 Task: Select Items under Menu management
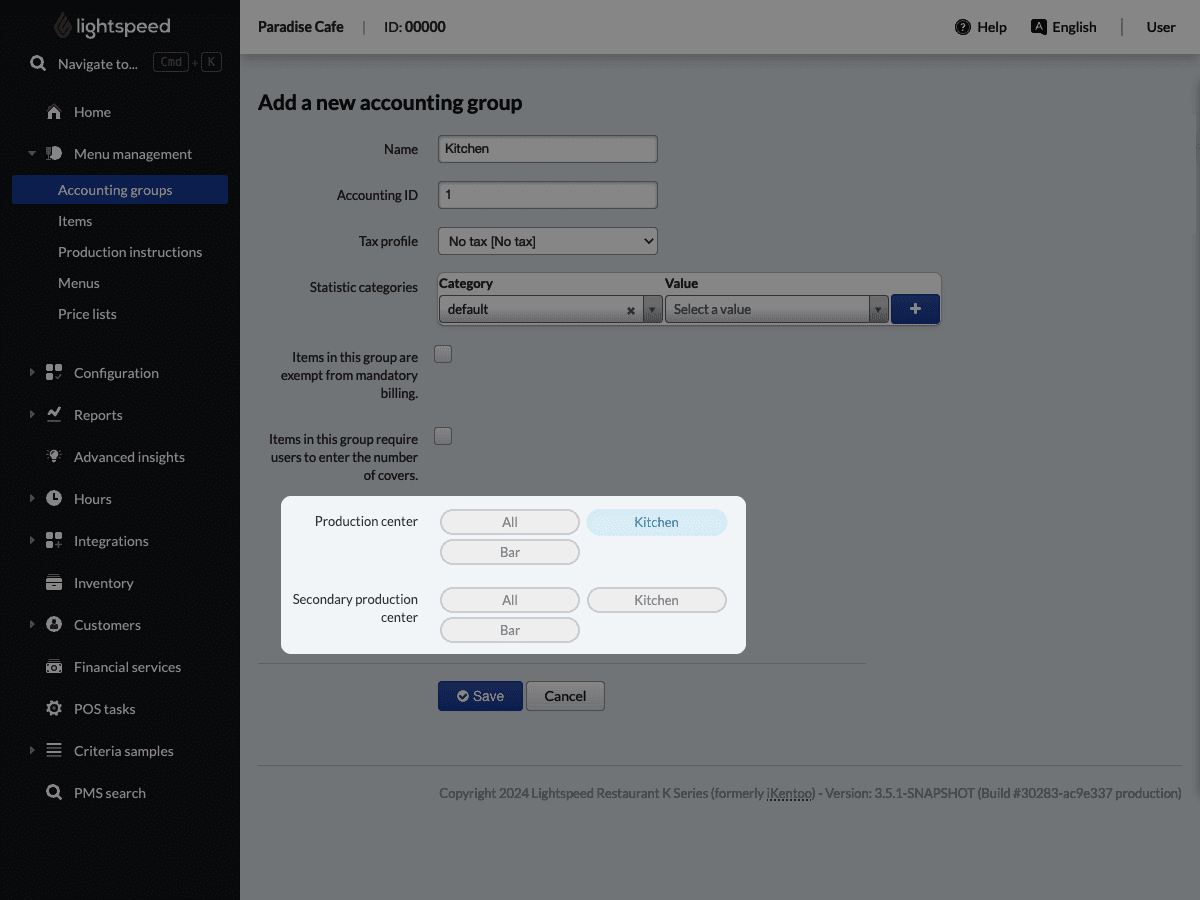tap(75, 220)
